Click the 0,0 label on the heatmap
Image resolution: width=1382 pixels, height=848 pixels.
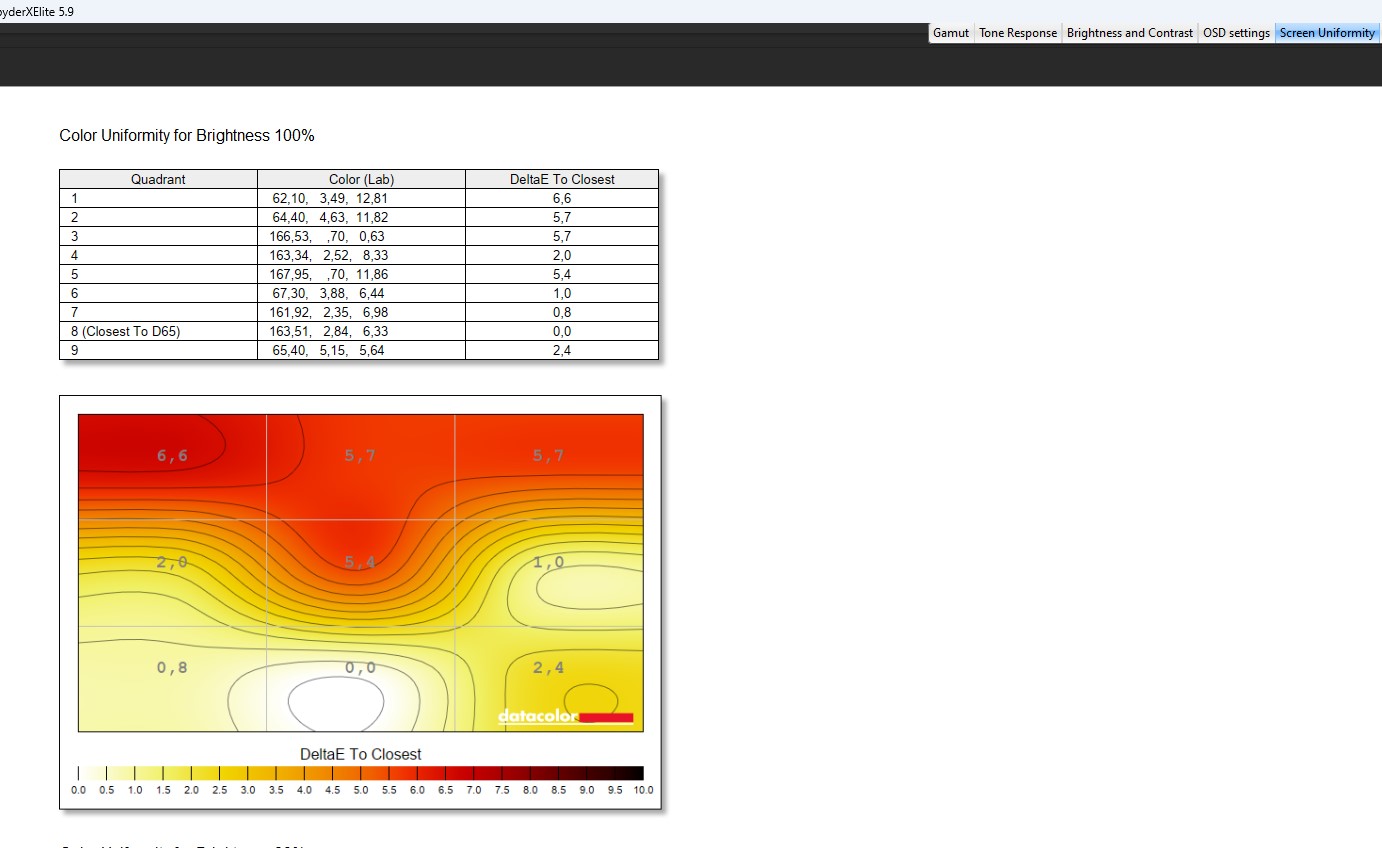[360, 667]
